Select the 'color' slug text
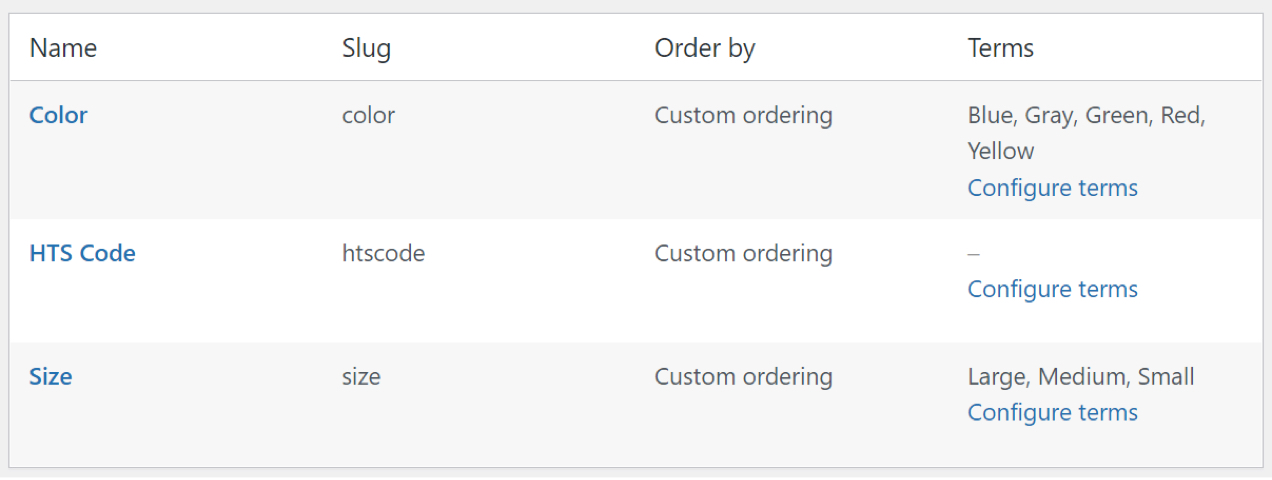 pyautogui.click(x=368, y=115)
